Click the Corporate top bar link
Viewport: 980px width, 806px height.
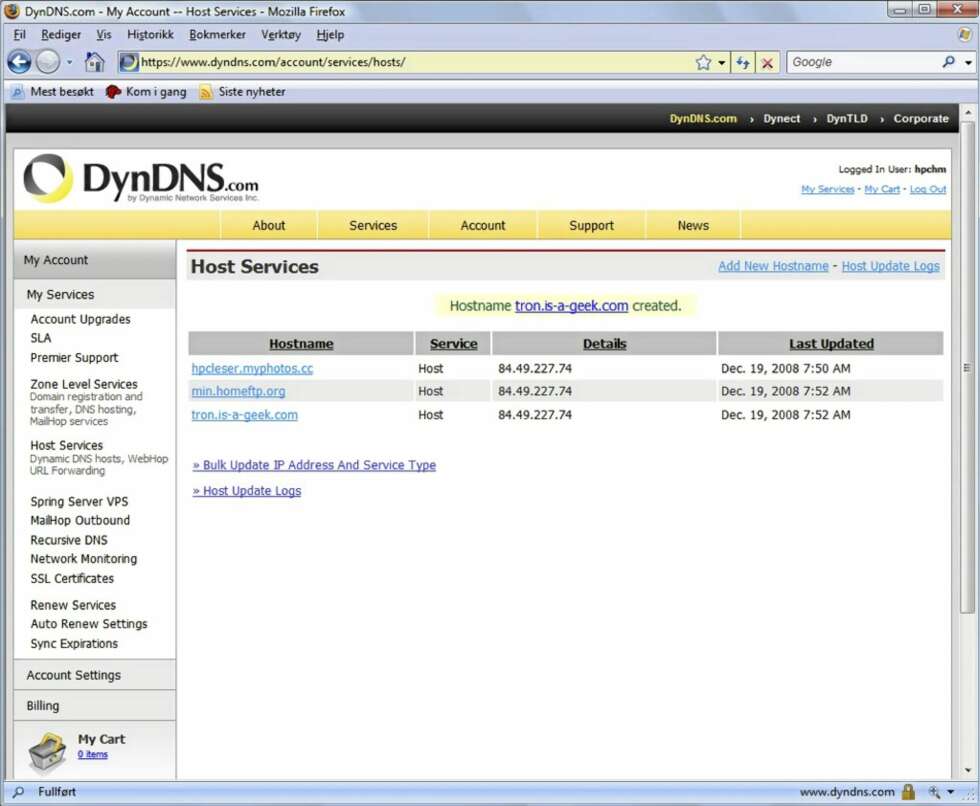coord(921,119)
